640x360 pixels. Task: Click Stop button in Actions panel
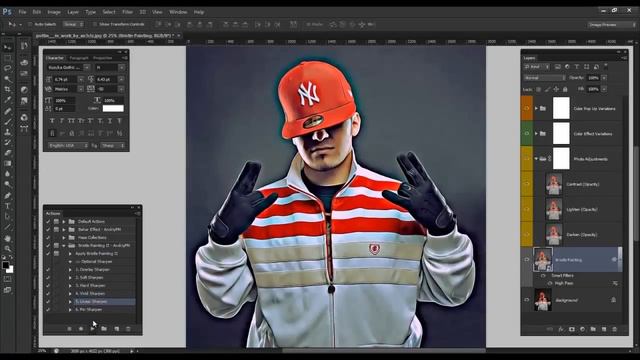coord(69,329)
